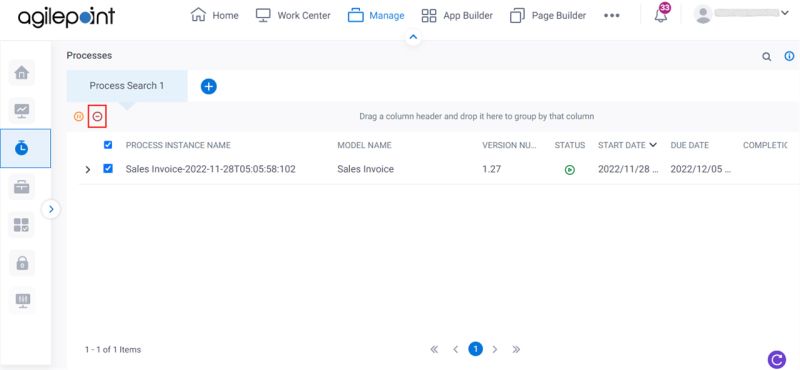This screenshot has width=800, height=370.
Task: Go to next page
Action: tap(494, 350)
